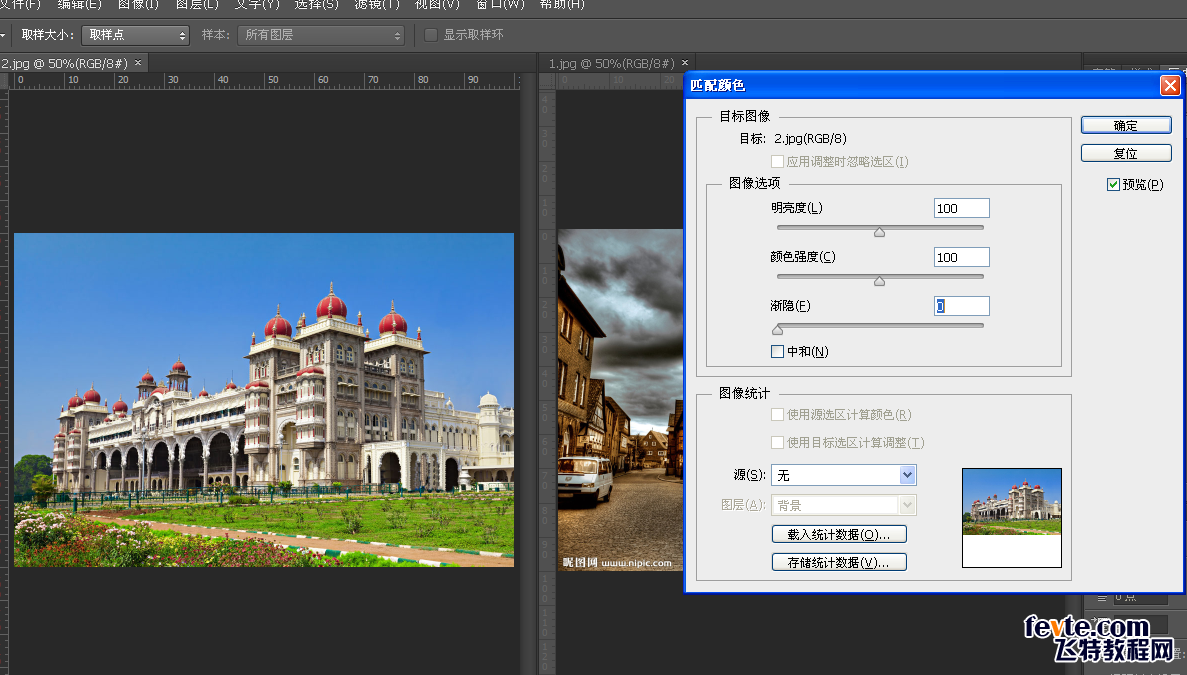
Task: Open the 编辑(E) menu
Action: [x=79, y=5]
